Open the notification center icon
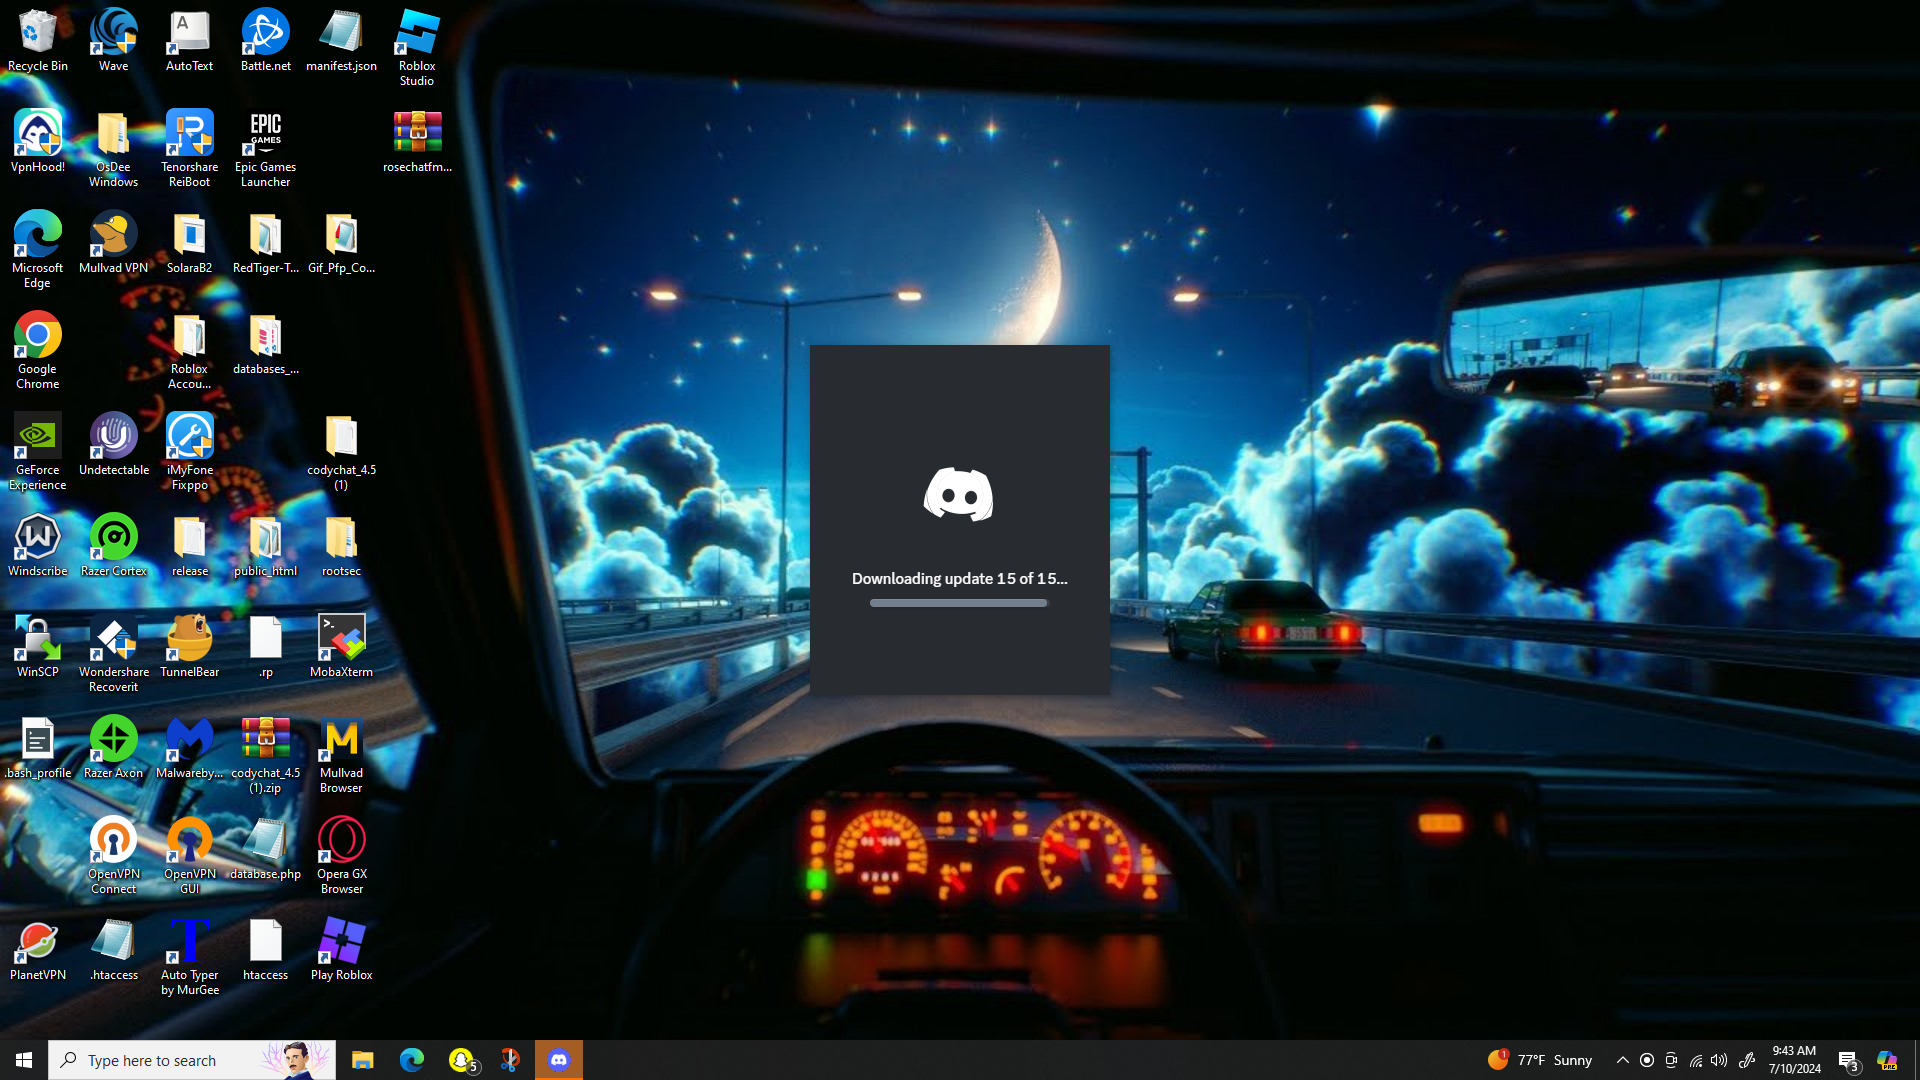 (x=1848, y=1060)
